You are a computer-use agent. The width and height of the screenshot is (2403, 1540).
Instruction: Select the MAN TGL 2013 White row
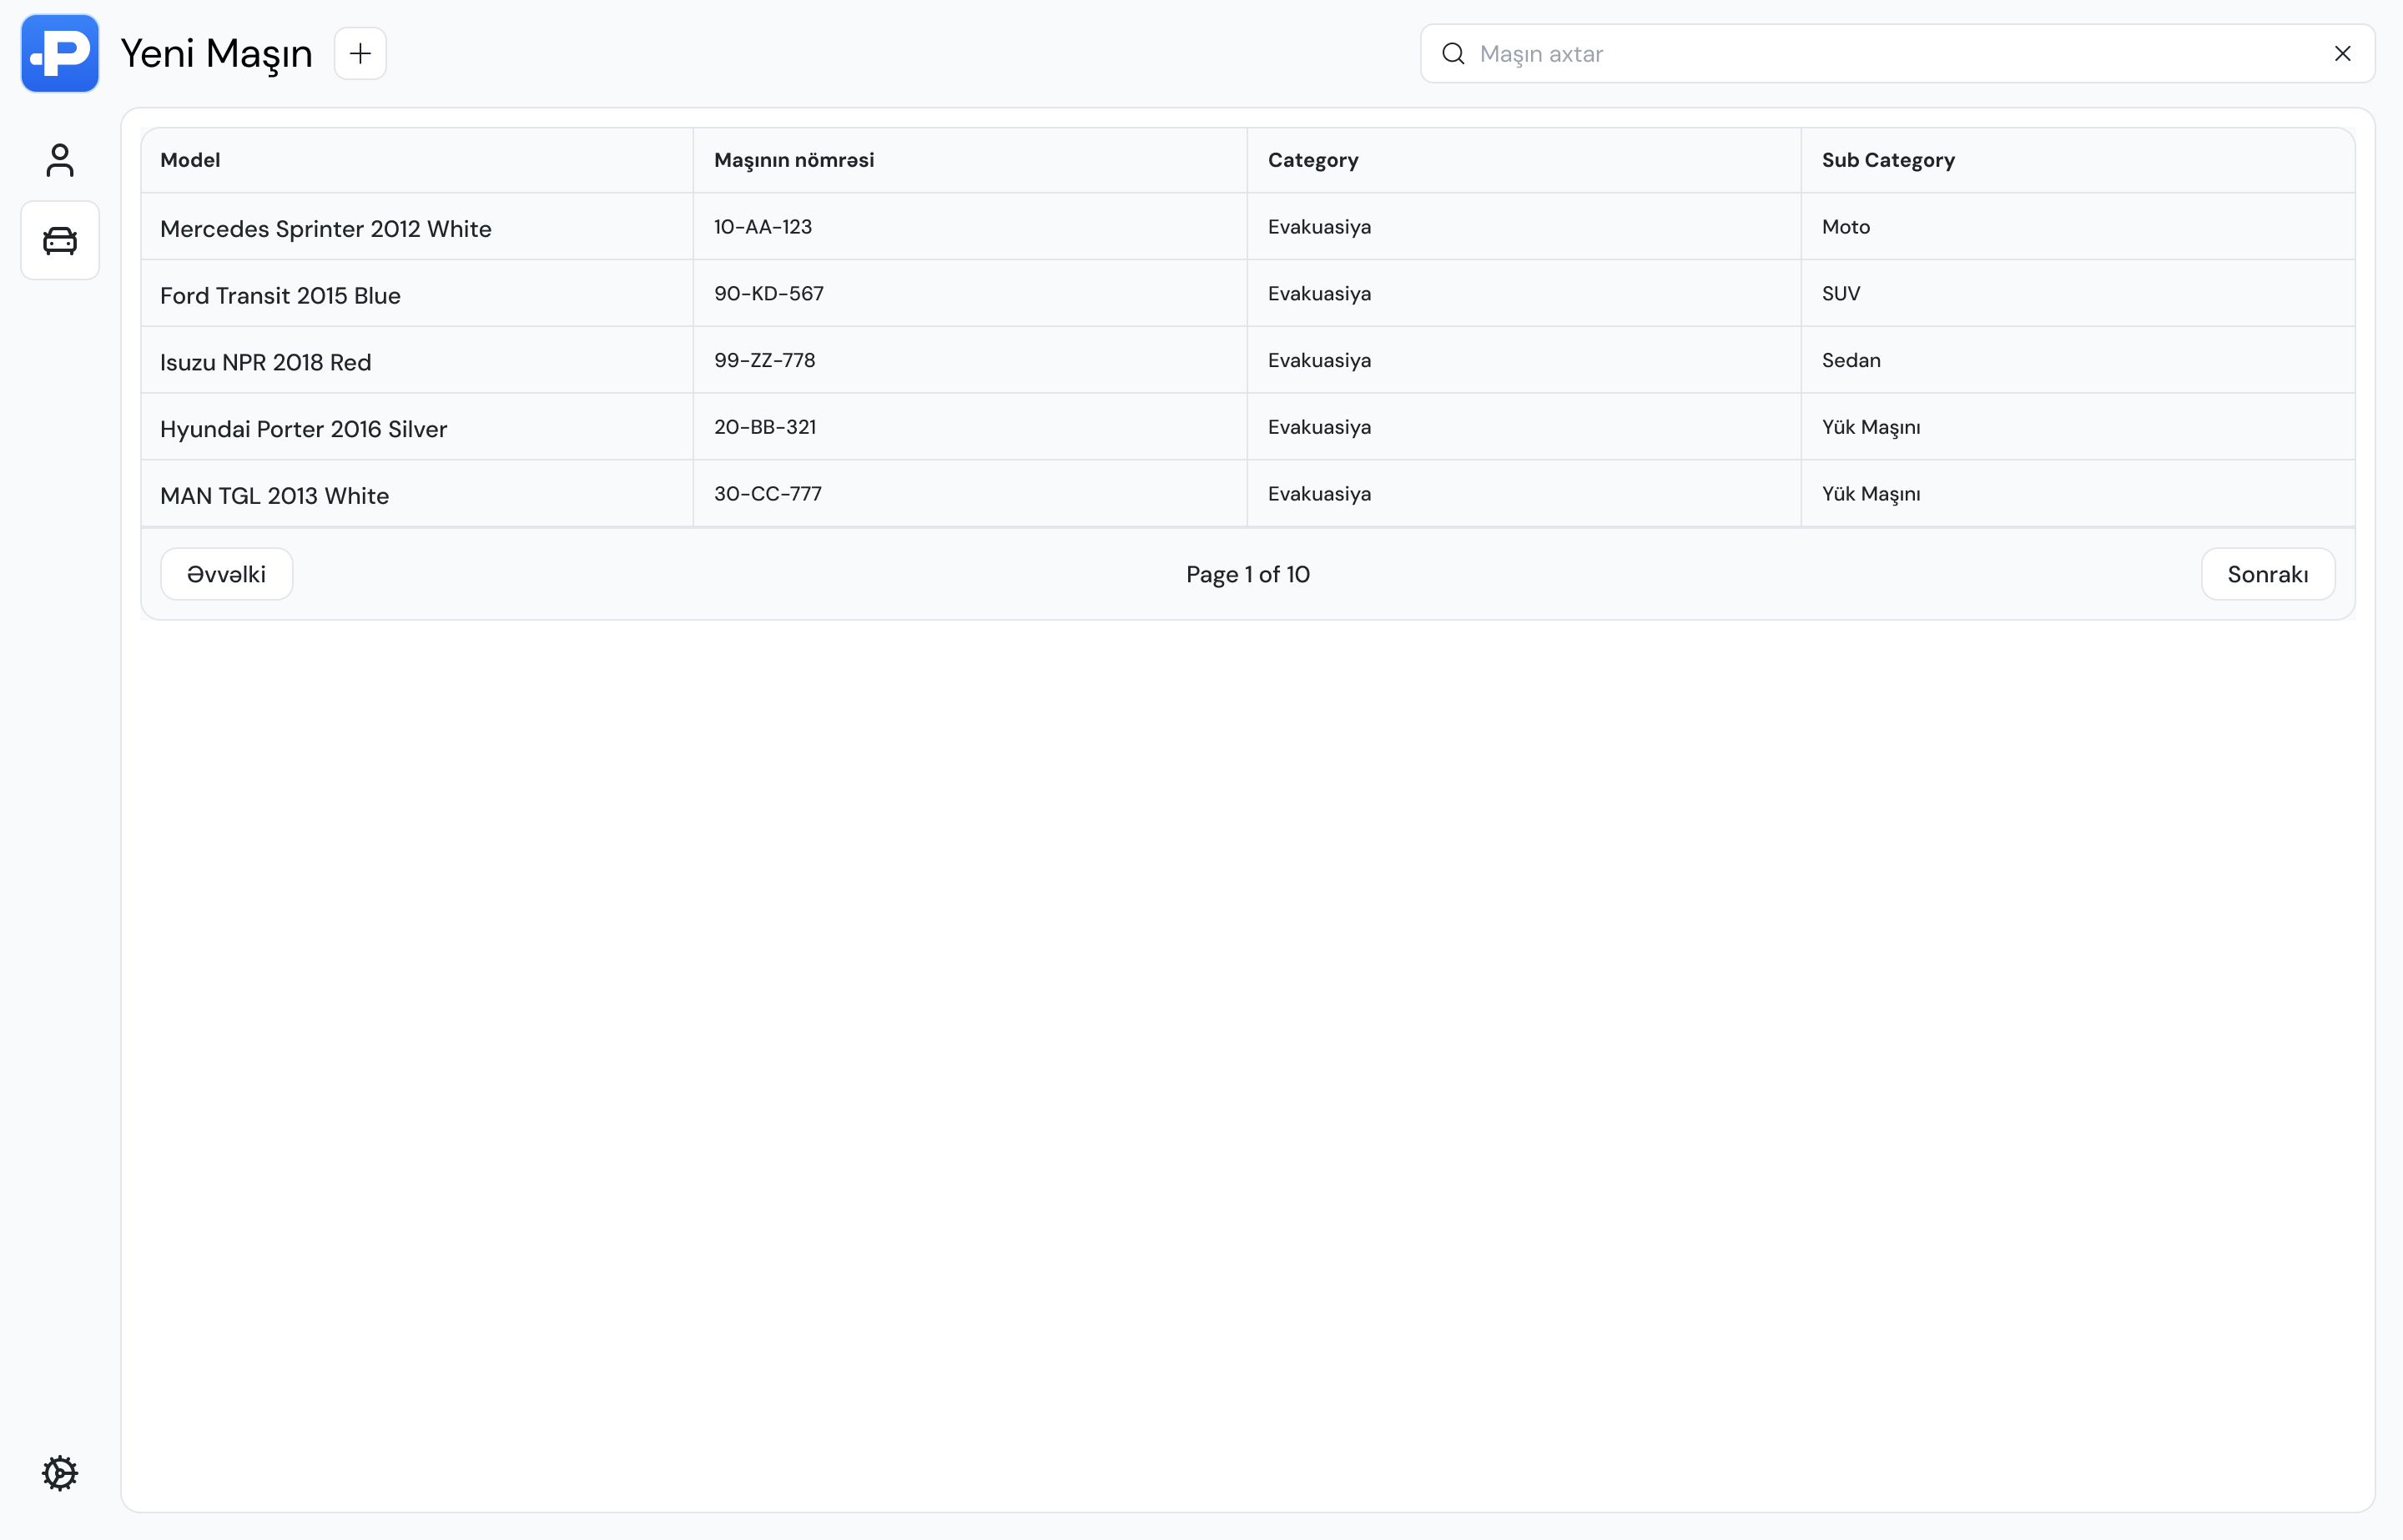(x=274, y=495)
